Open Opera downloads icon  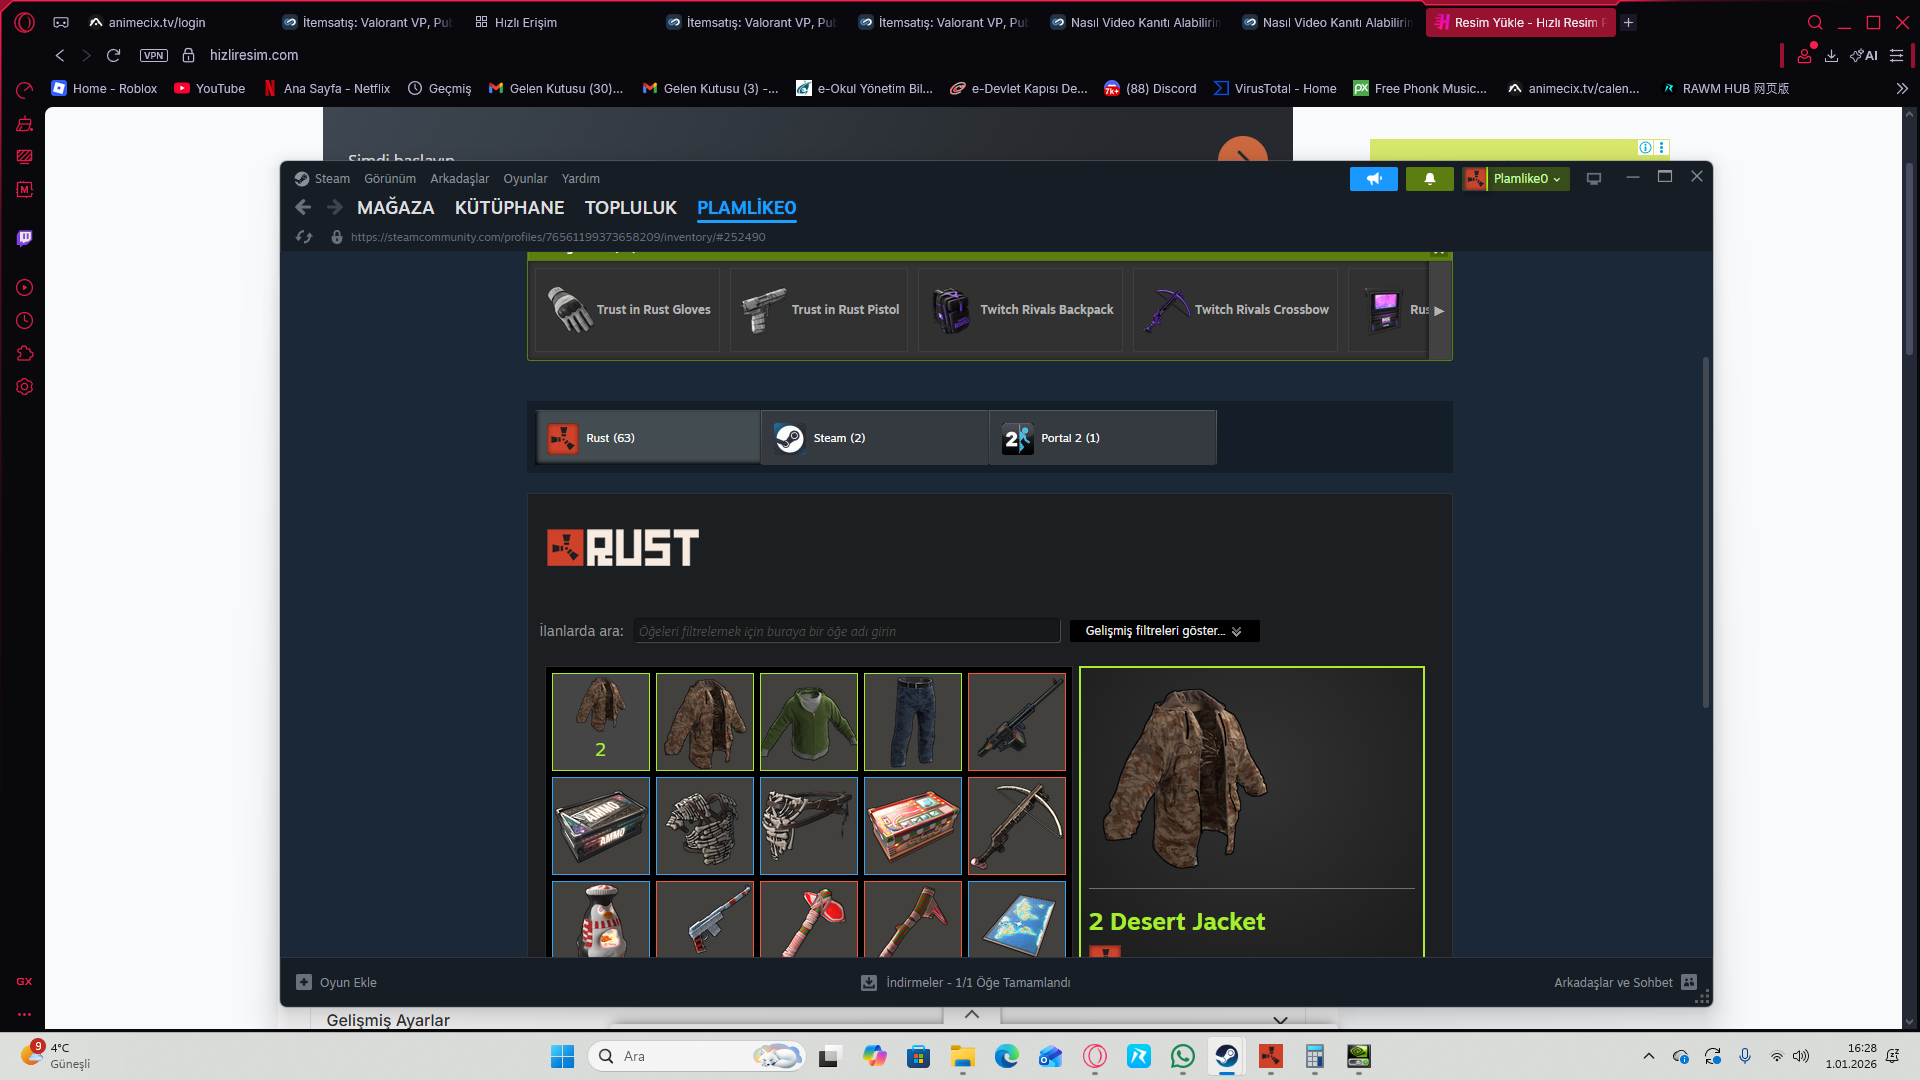[x=1831, y=56]
